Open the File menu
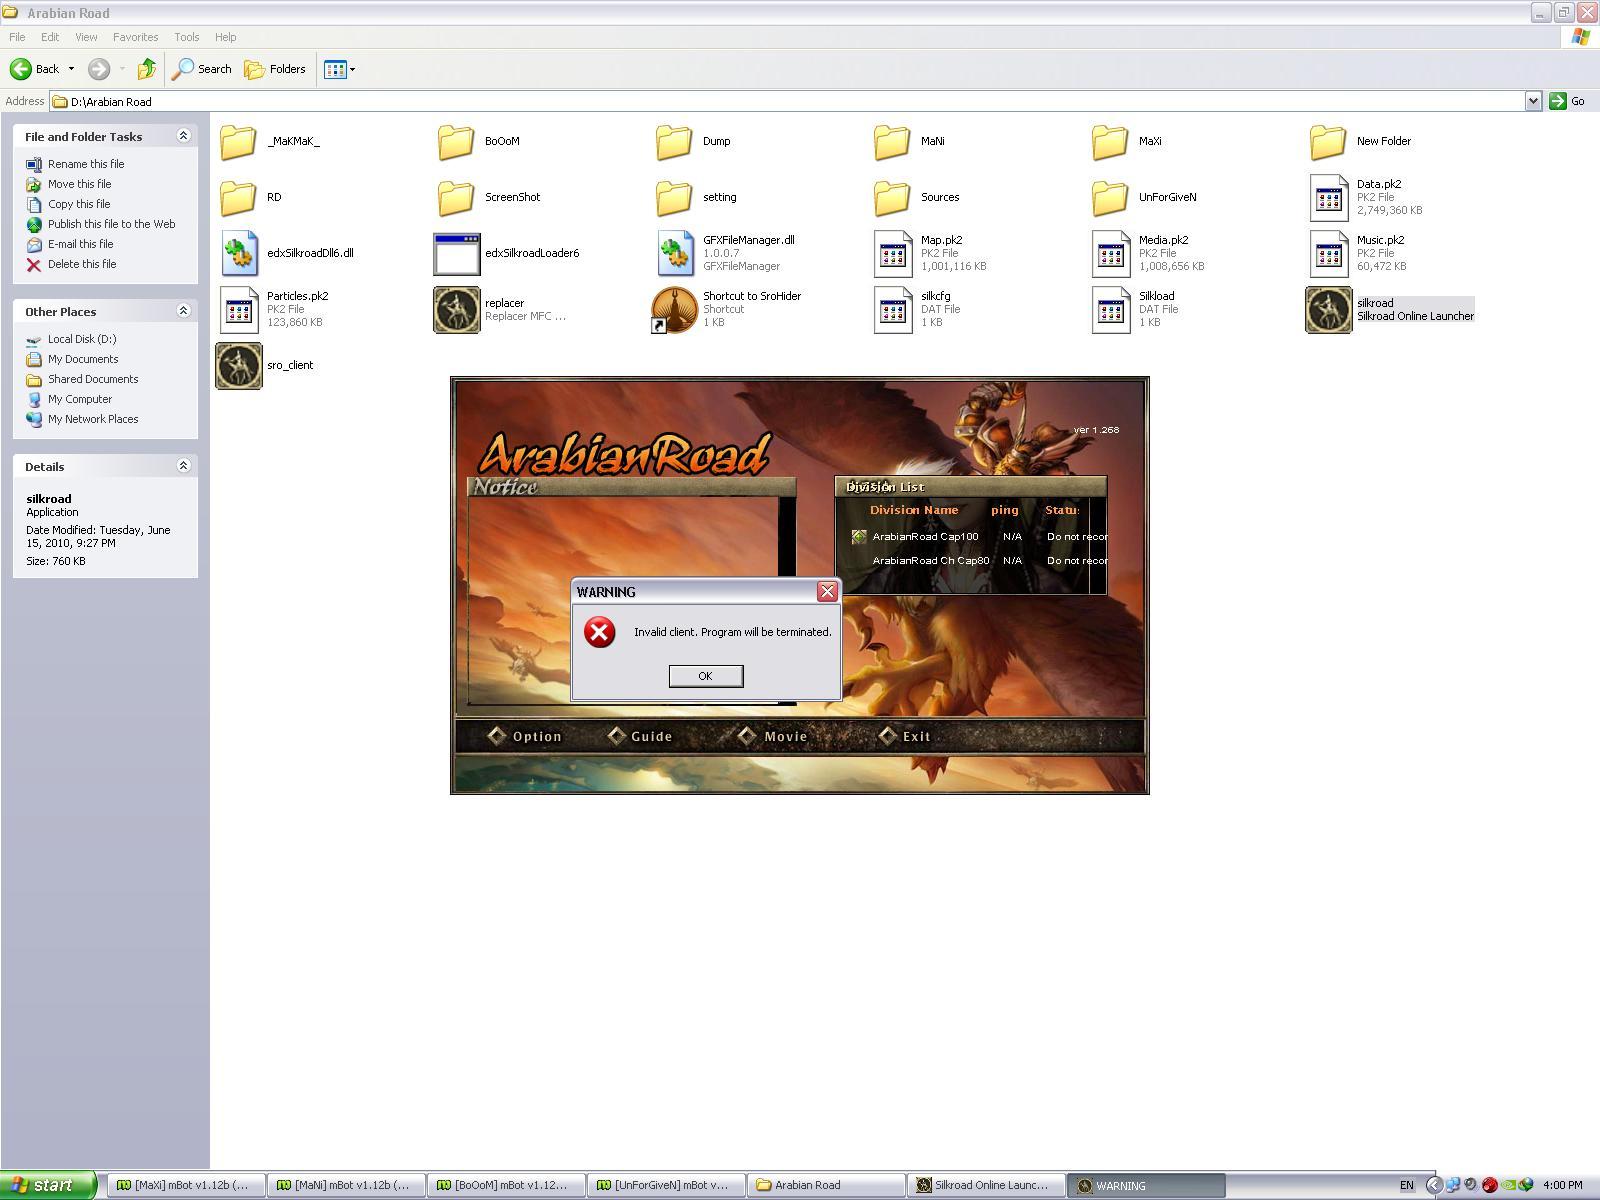Image resolution: width=1600 pixels, height=1200 pixels. (17, 37)
